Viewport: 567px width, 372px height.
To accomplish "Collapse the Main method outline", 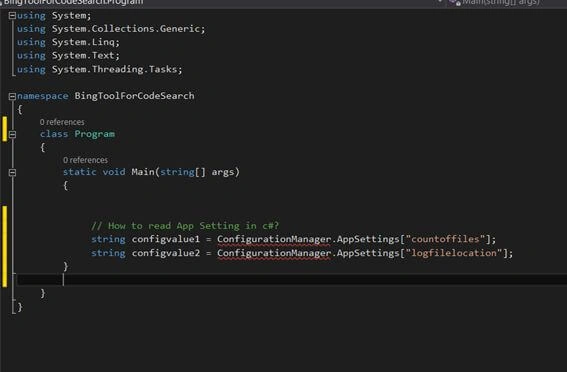I will [12, 172].
